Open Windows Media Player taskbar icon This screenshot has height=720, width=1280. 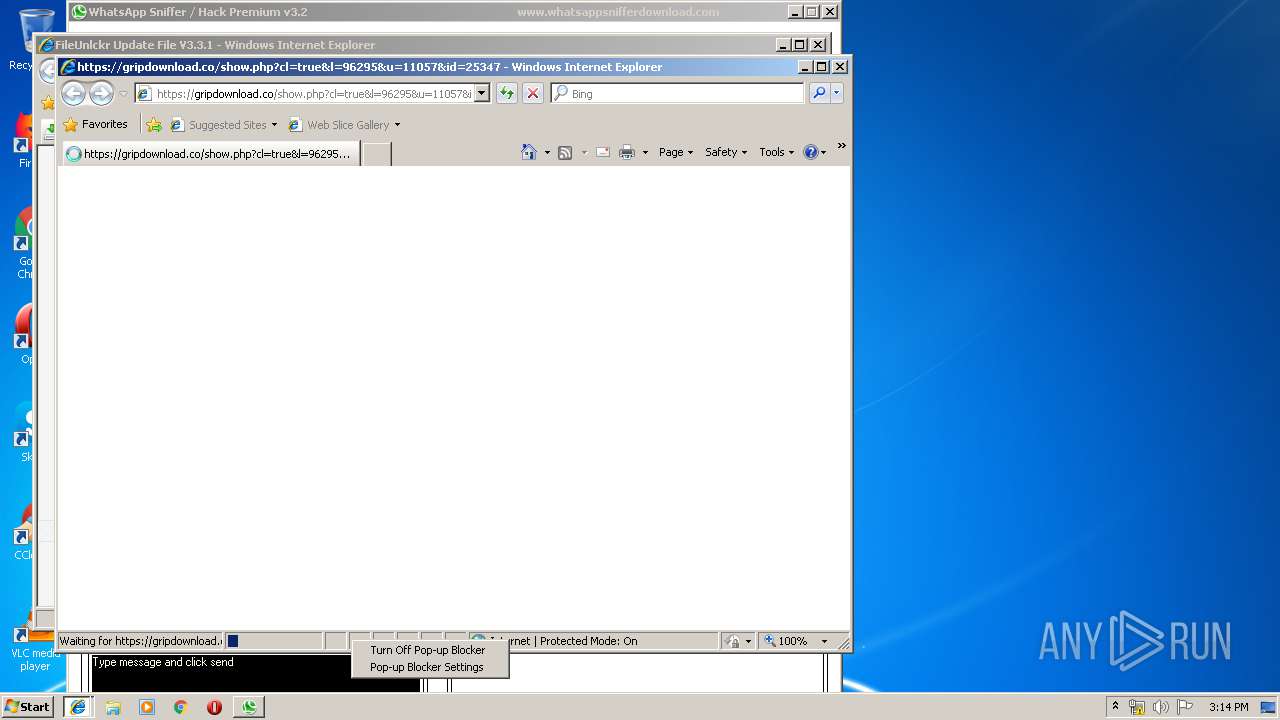pos(147,707)
